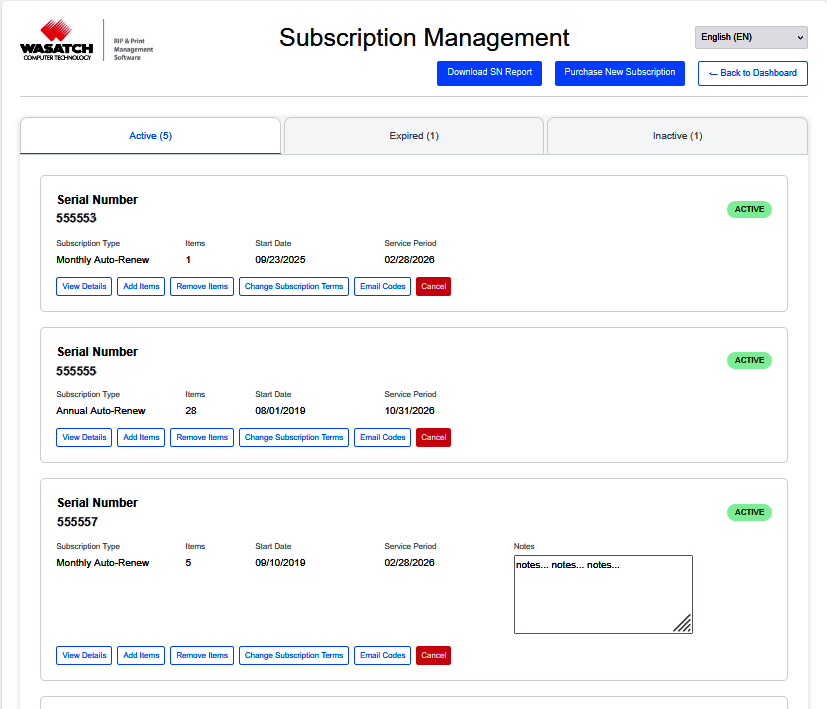Switch to the Active (5) tab

(x=150, y=136)
